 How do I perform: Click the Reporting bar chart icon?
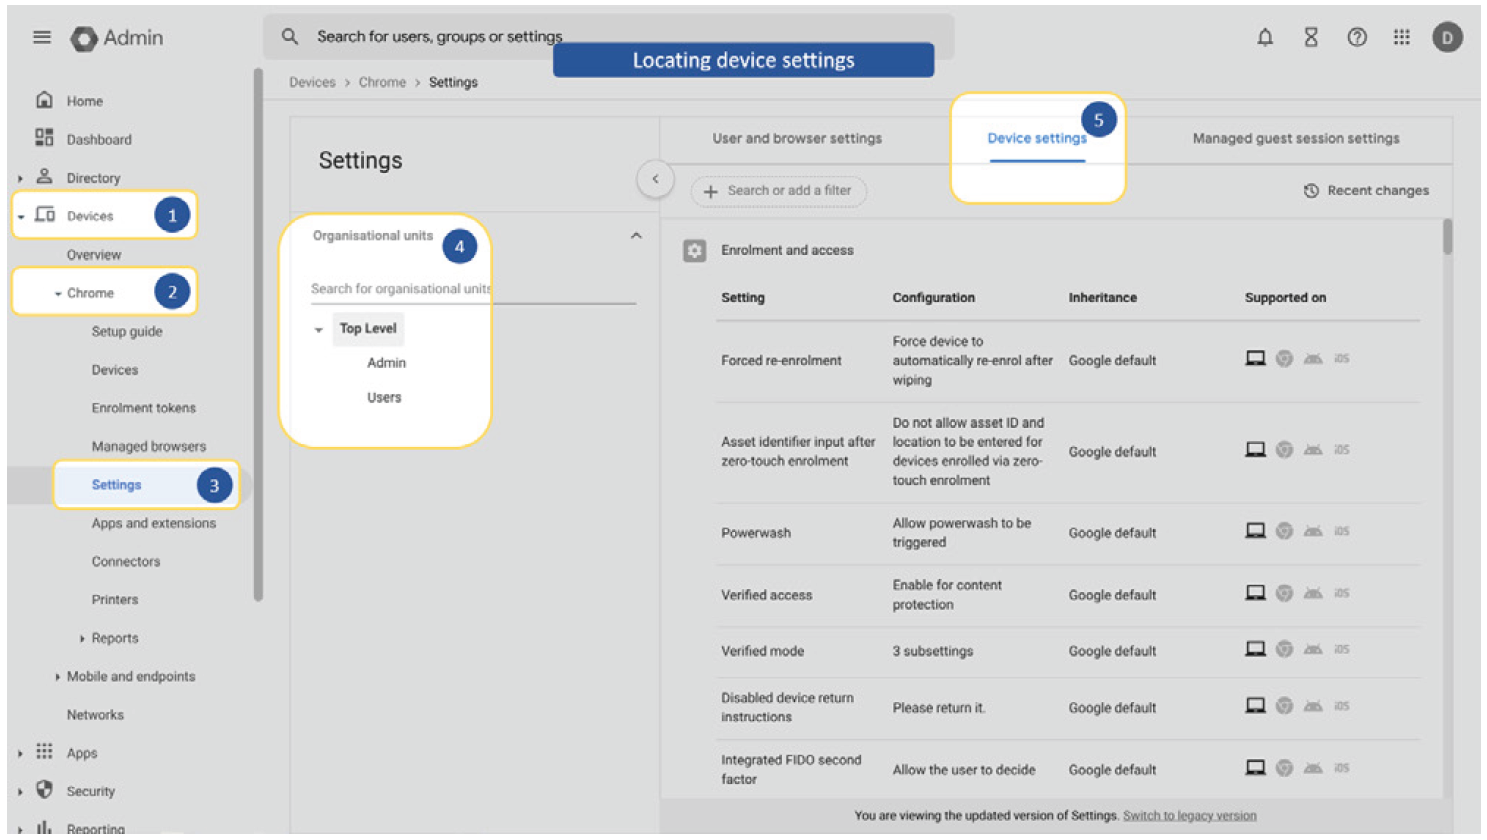click(x=44, y=828)
